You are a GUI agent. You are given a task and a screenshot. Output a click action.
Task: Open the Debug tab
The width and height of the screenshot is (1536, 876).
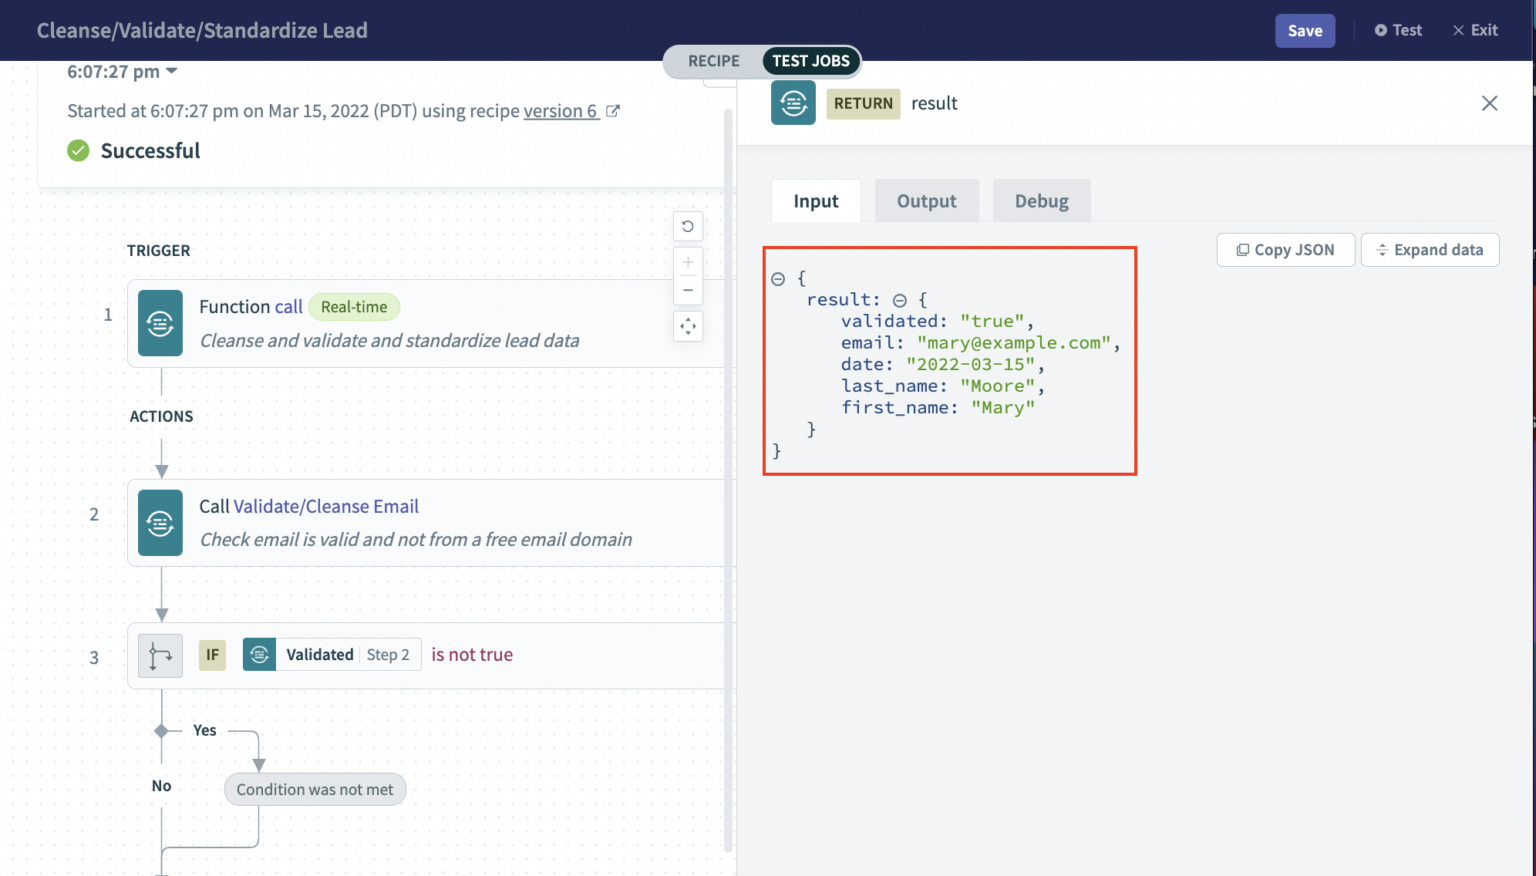coord(1042,200)
